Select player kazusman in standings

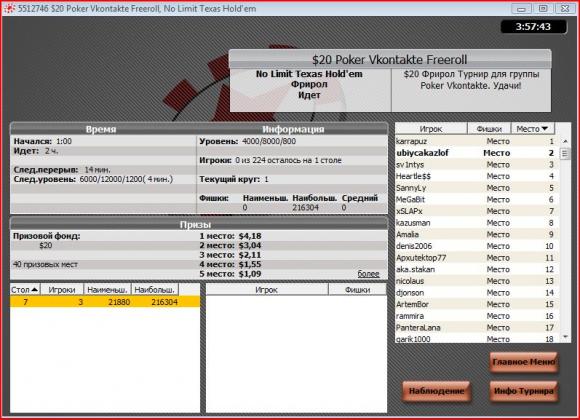click(475, 223)
